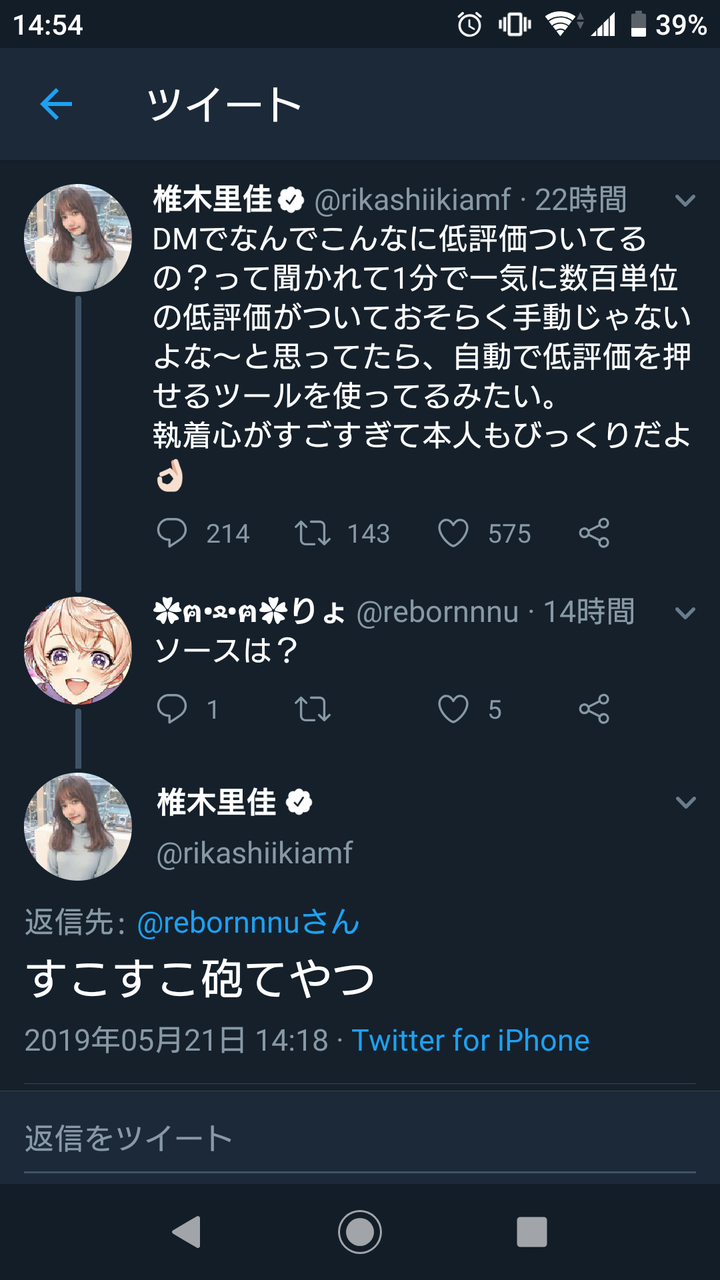Share the first 椎木里佳 tweet

click(x=594, y=533)
